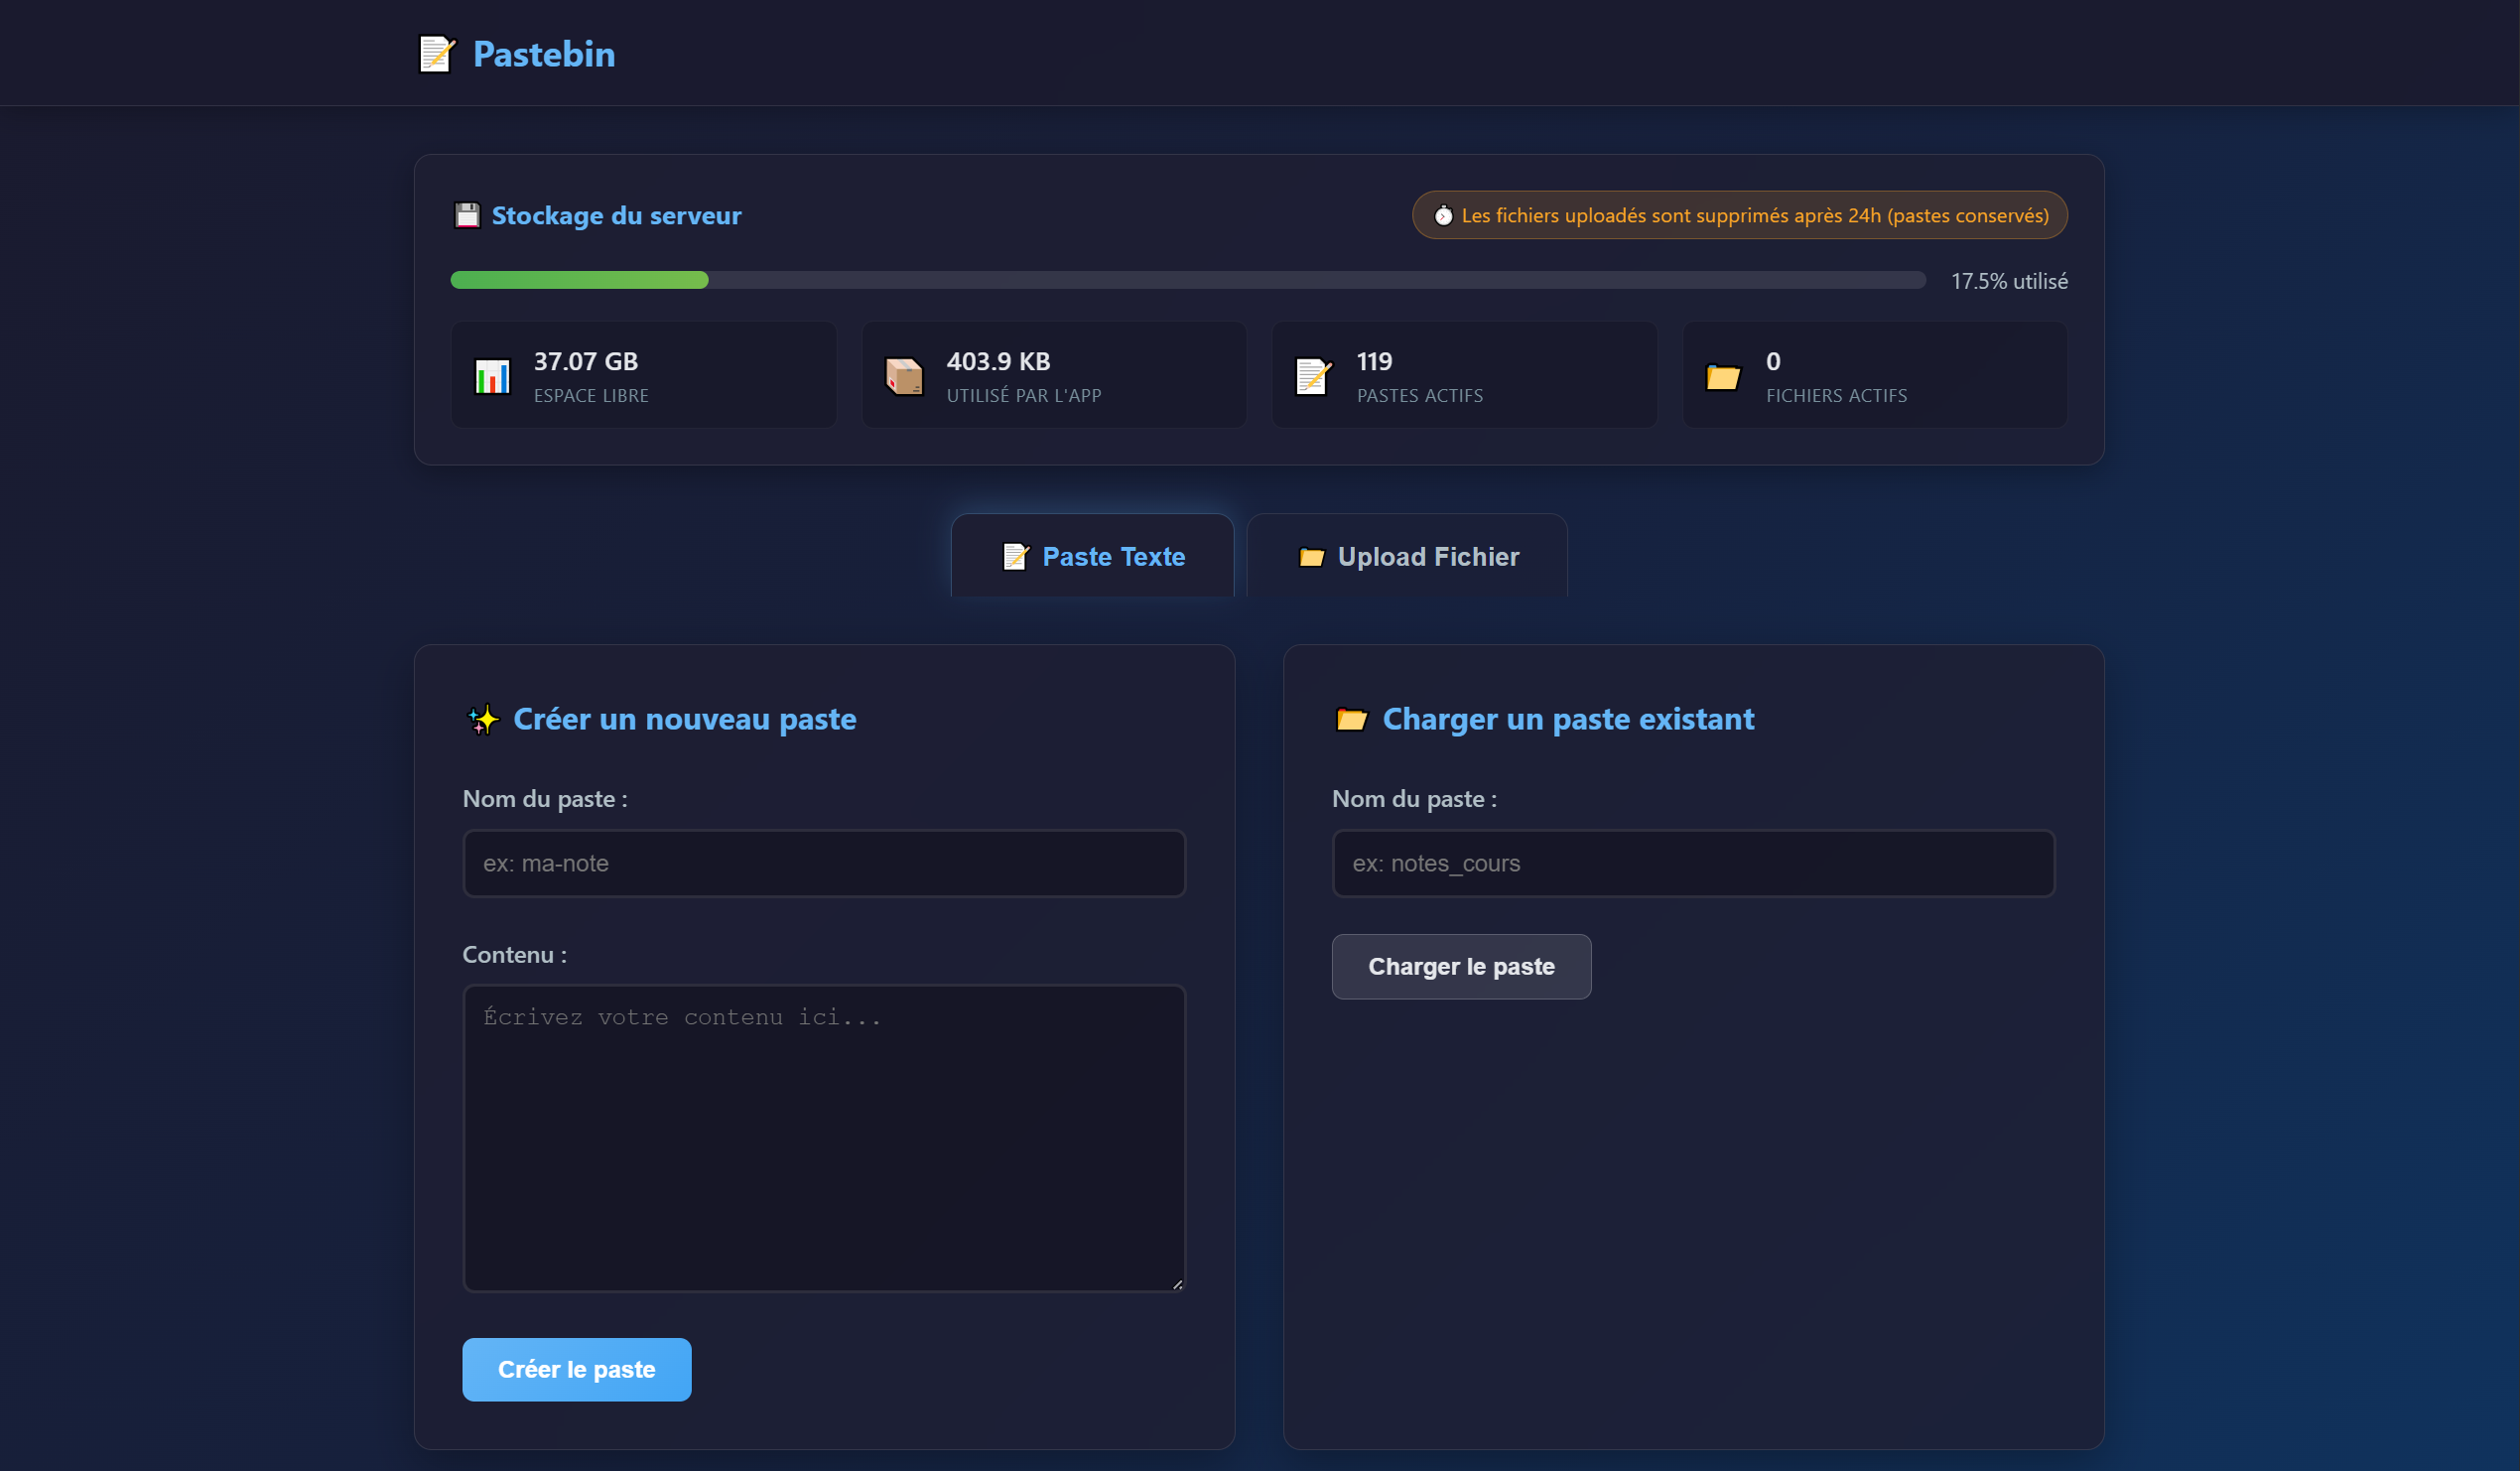Click the package icon on the Utilisé par l'app card

coord(905,376)
